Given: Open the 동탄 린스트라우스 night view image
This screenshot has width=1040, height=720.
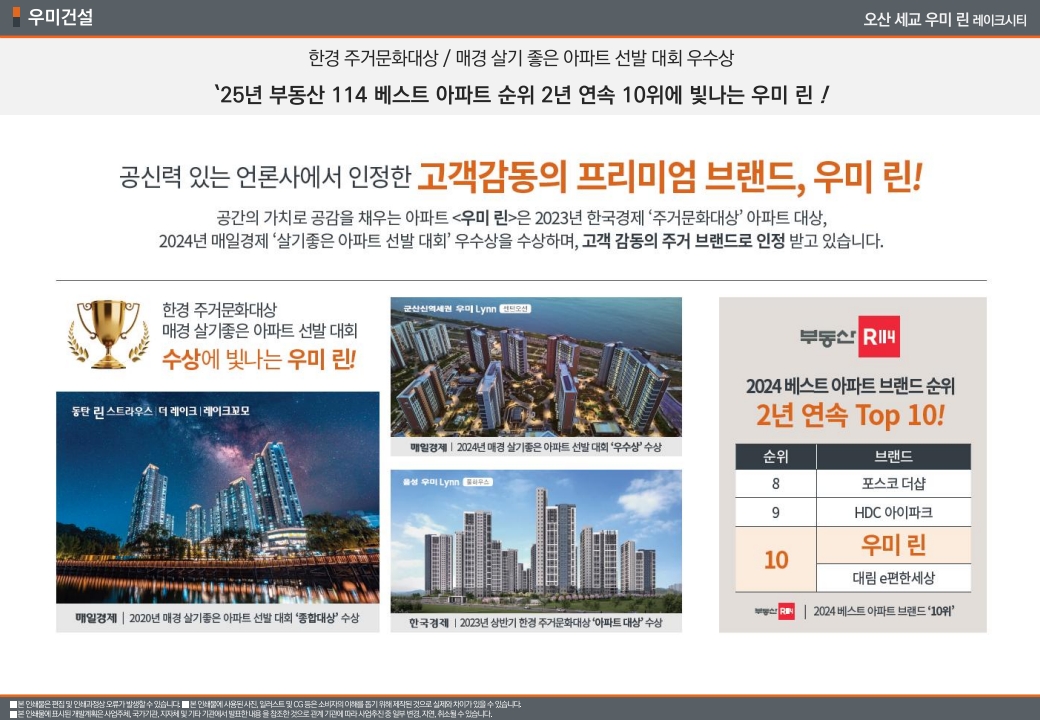Looking at the screenshot, I should coord(218,497).
